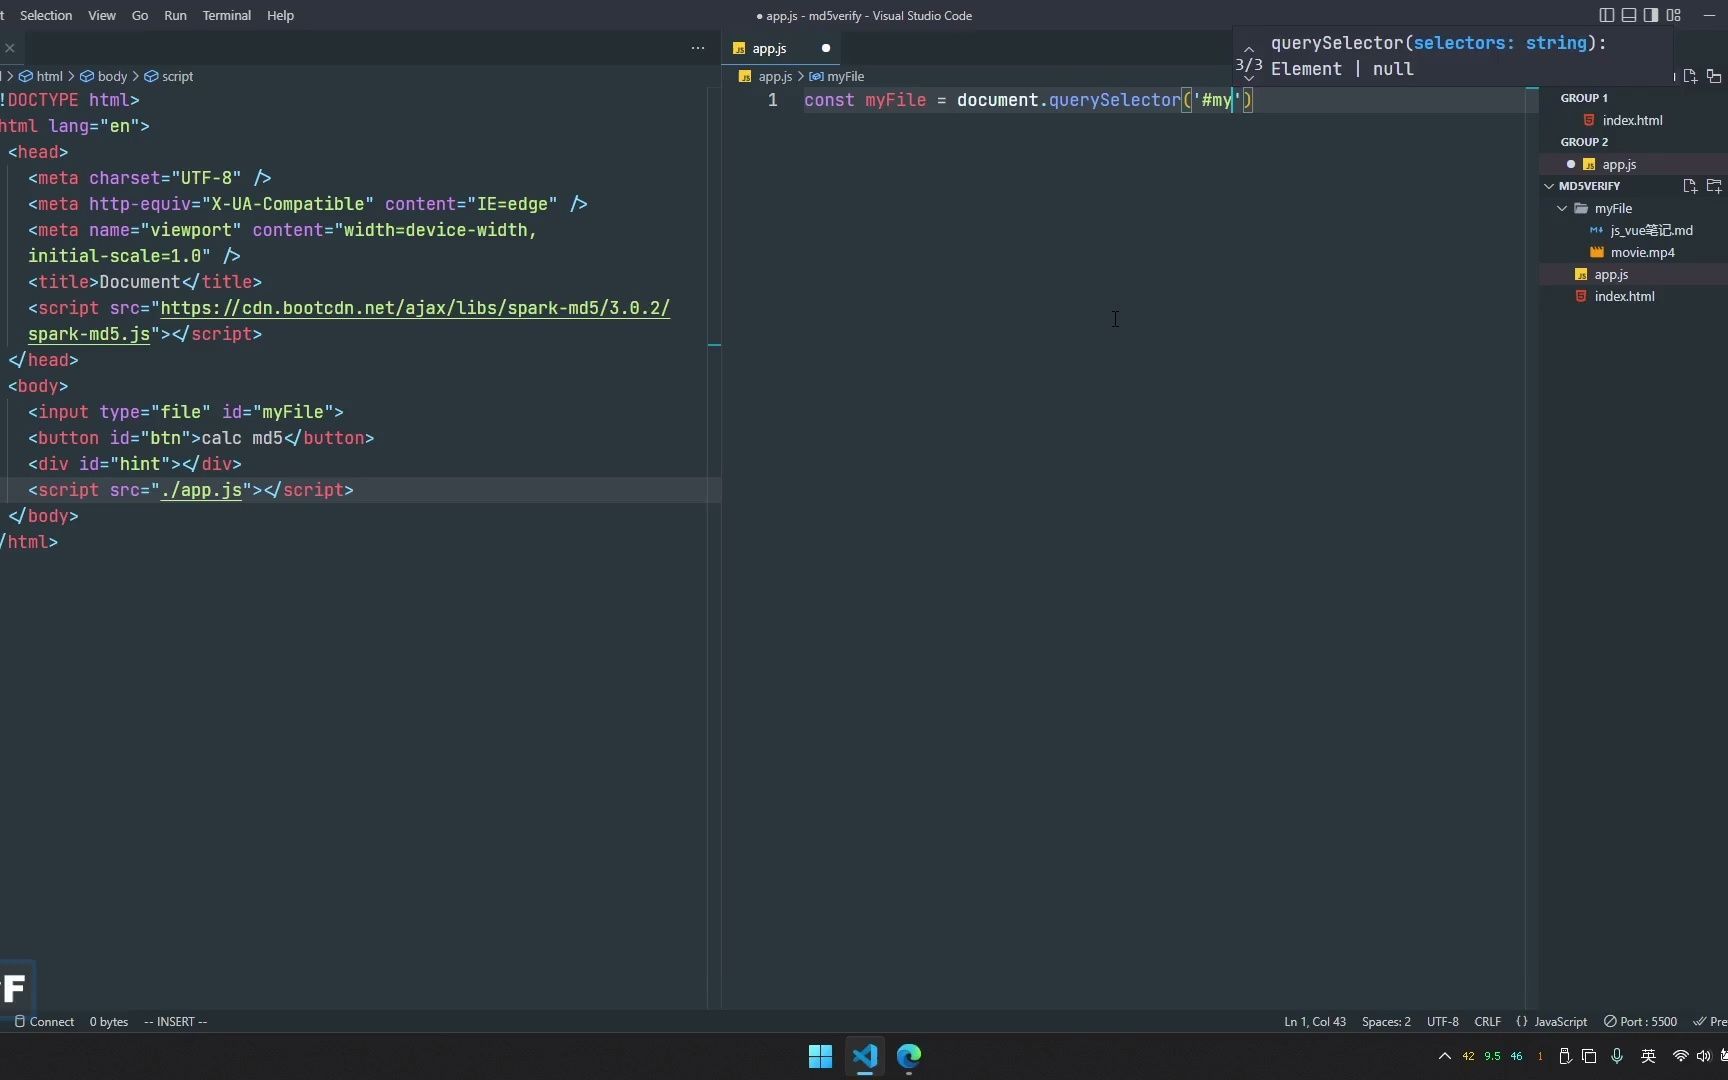Click New File icon in MD5VERIFY header
Image resolution: width=1728 pixels, height=1080 pixels.
(1690, 186)
